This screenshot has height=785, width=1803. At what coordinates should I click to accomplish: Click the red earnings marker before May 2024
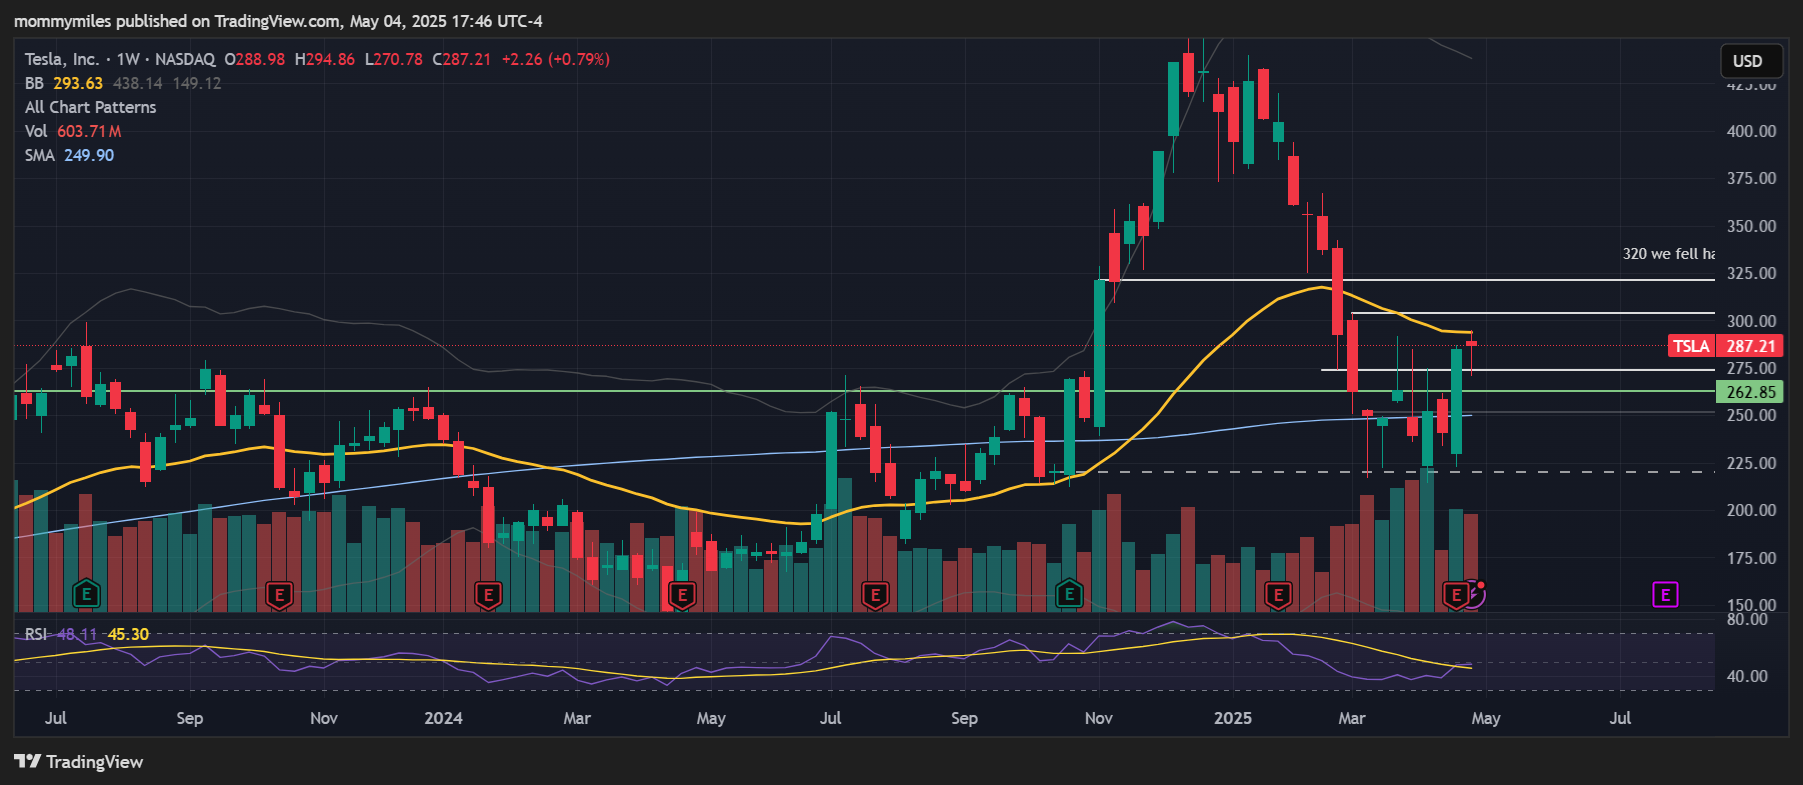tap(682, 595)
